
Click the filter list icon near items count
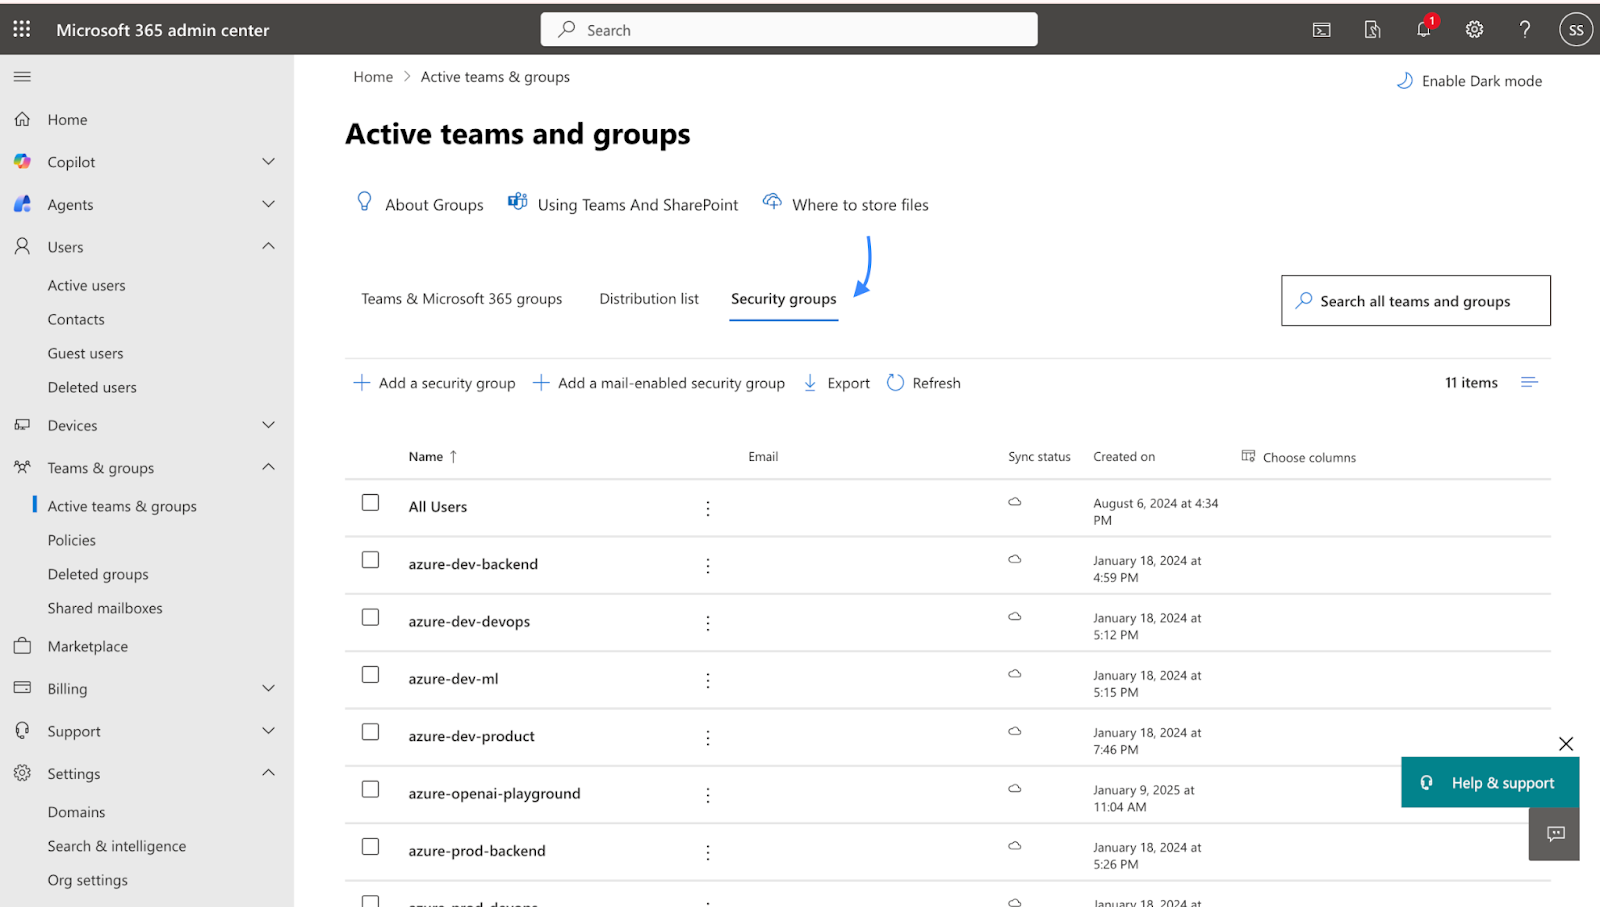[1529, 383]
